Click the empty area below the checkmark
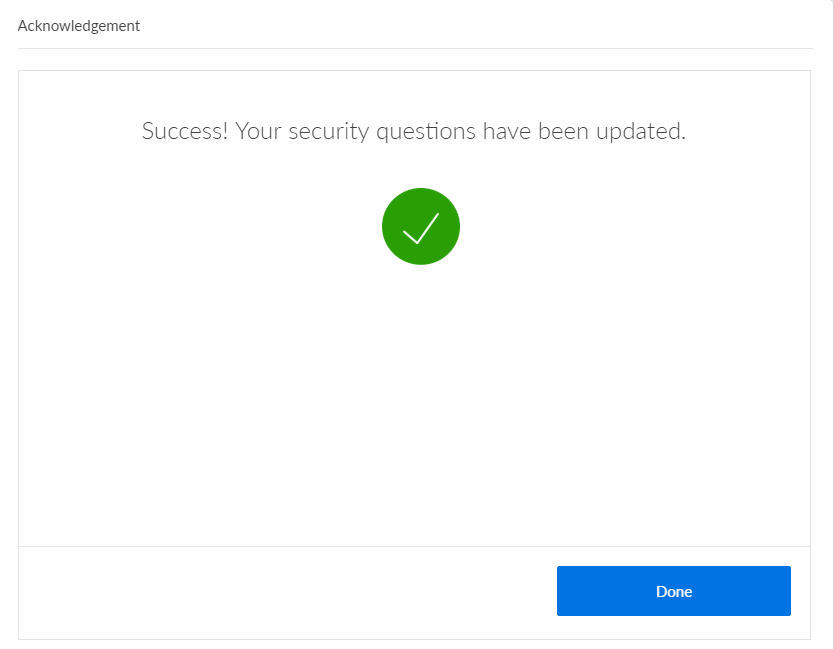 (x=414, y=400)
